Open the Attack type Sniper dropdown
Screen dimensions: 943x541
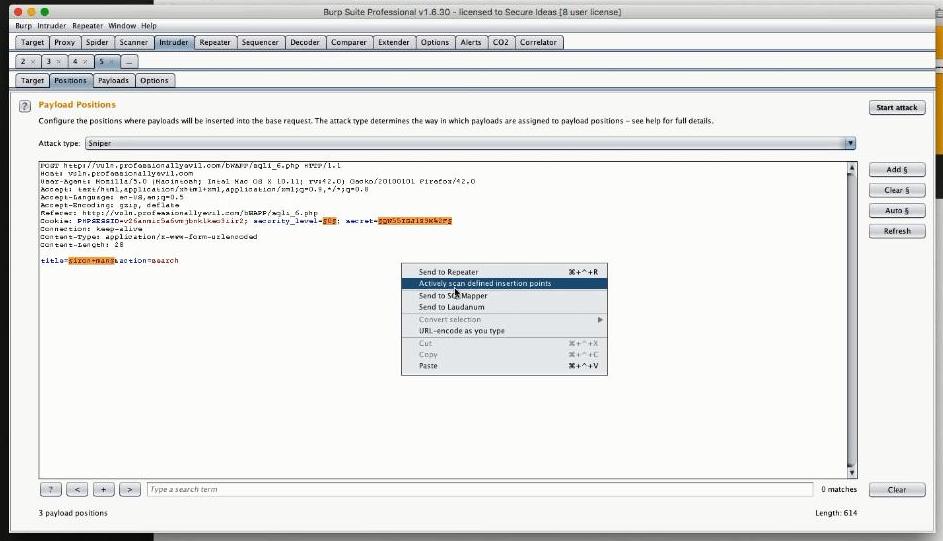click(470, 143)
